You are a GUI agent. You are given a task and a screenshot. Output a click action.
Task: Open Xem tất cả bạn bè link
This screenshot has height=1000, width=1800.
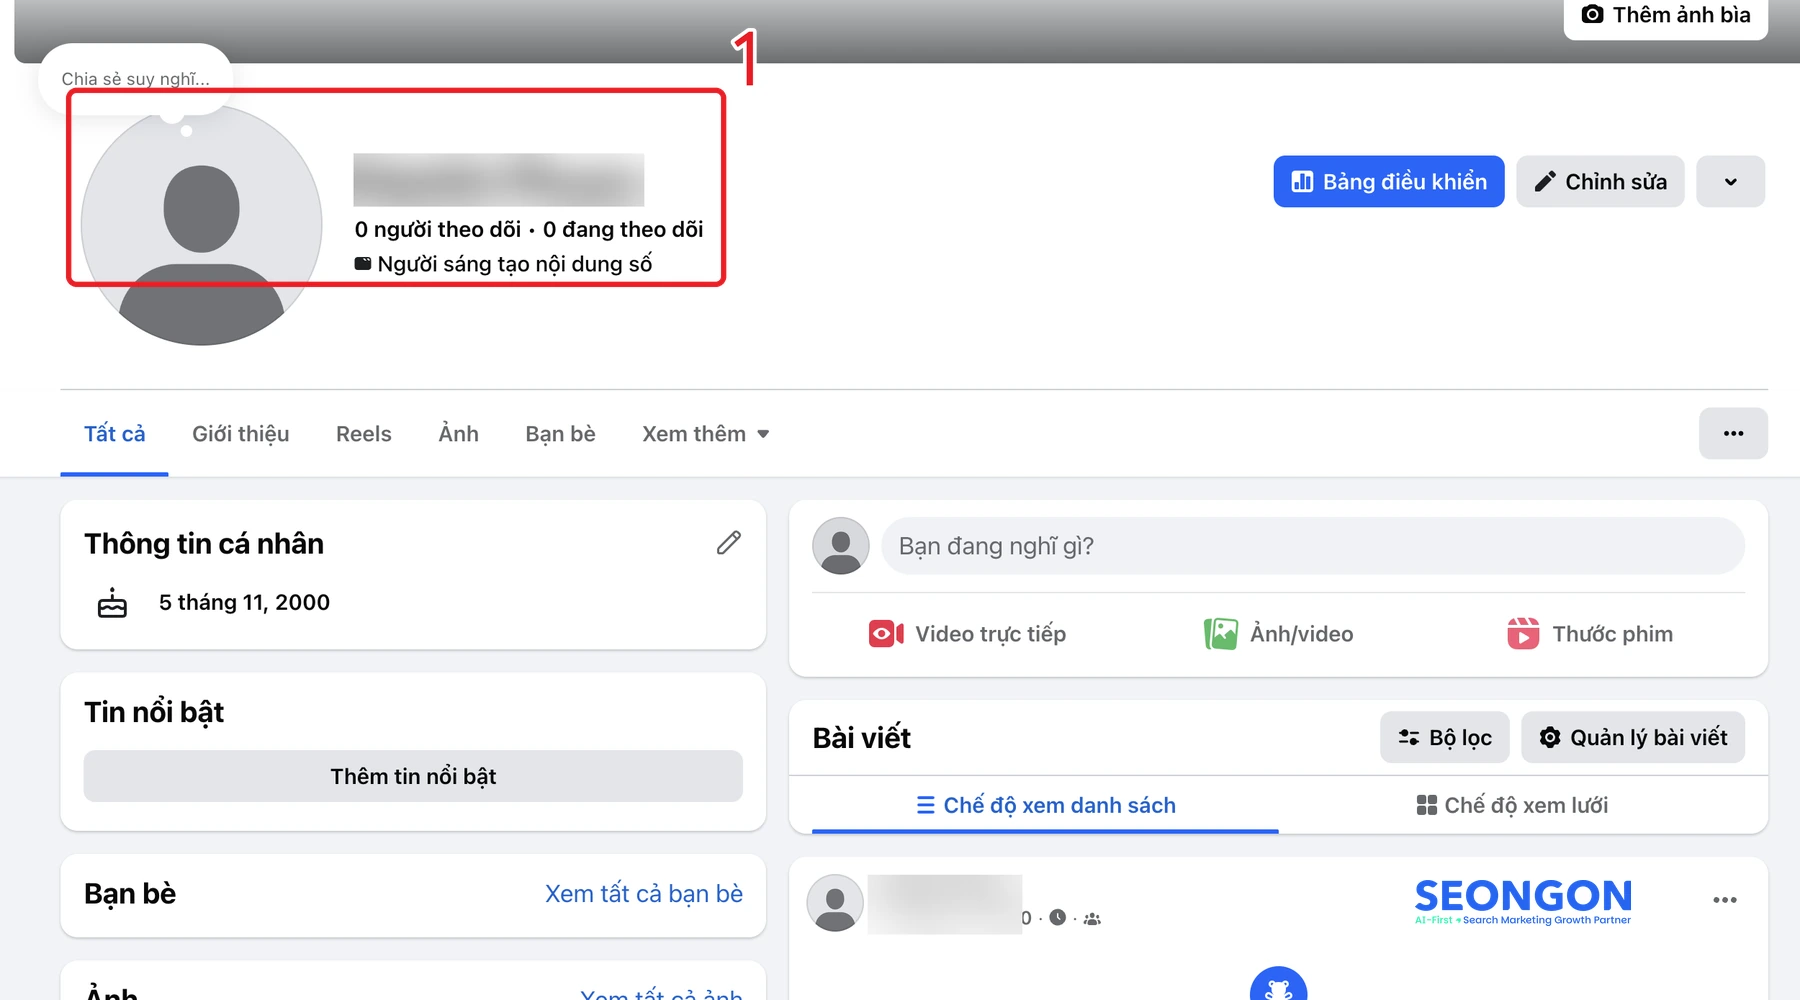[644, 894]
